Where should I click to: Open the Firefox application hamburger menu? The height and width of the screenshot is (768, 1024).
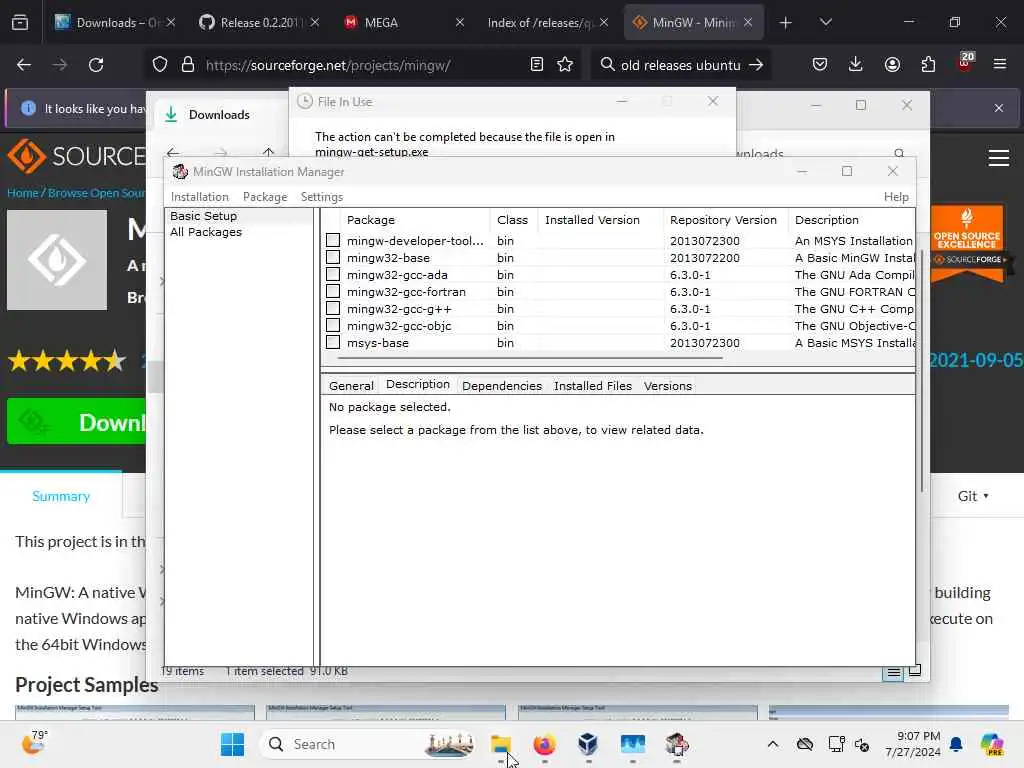[1000, 65]
